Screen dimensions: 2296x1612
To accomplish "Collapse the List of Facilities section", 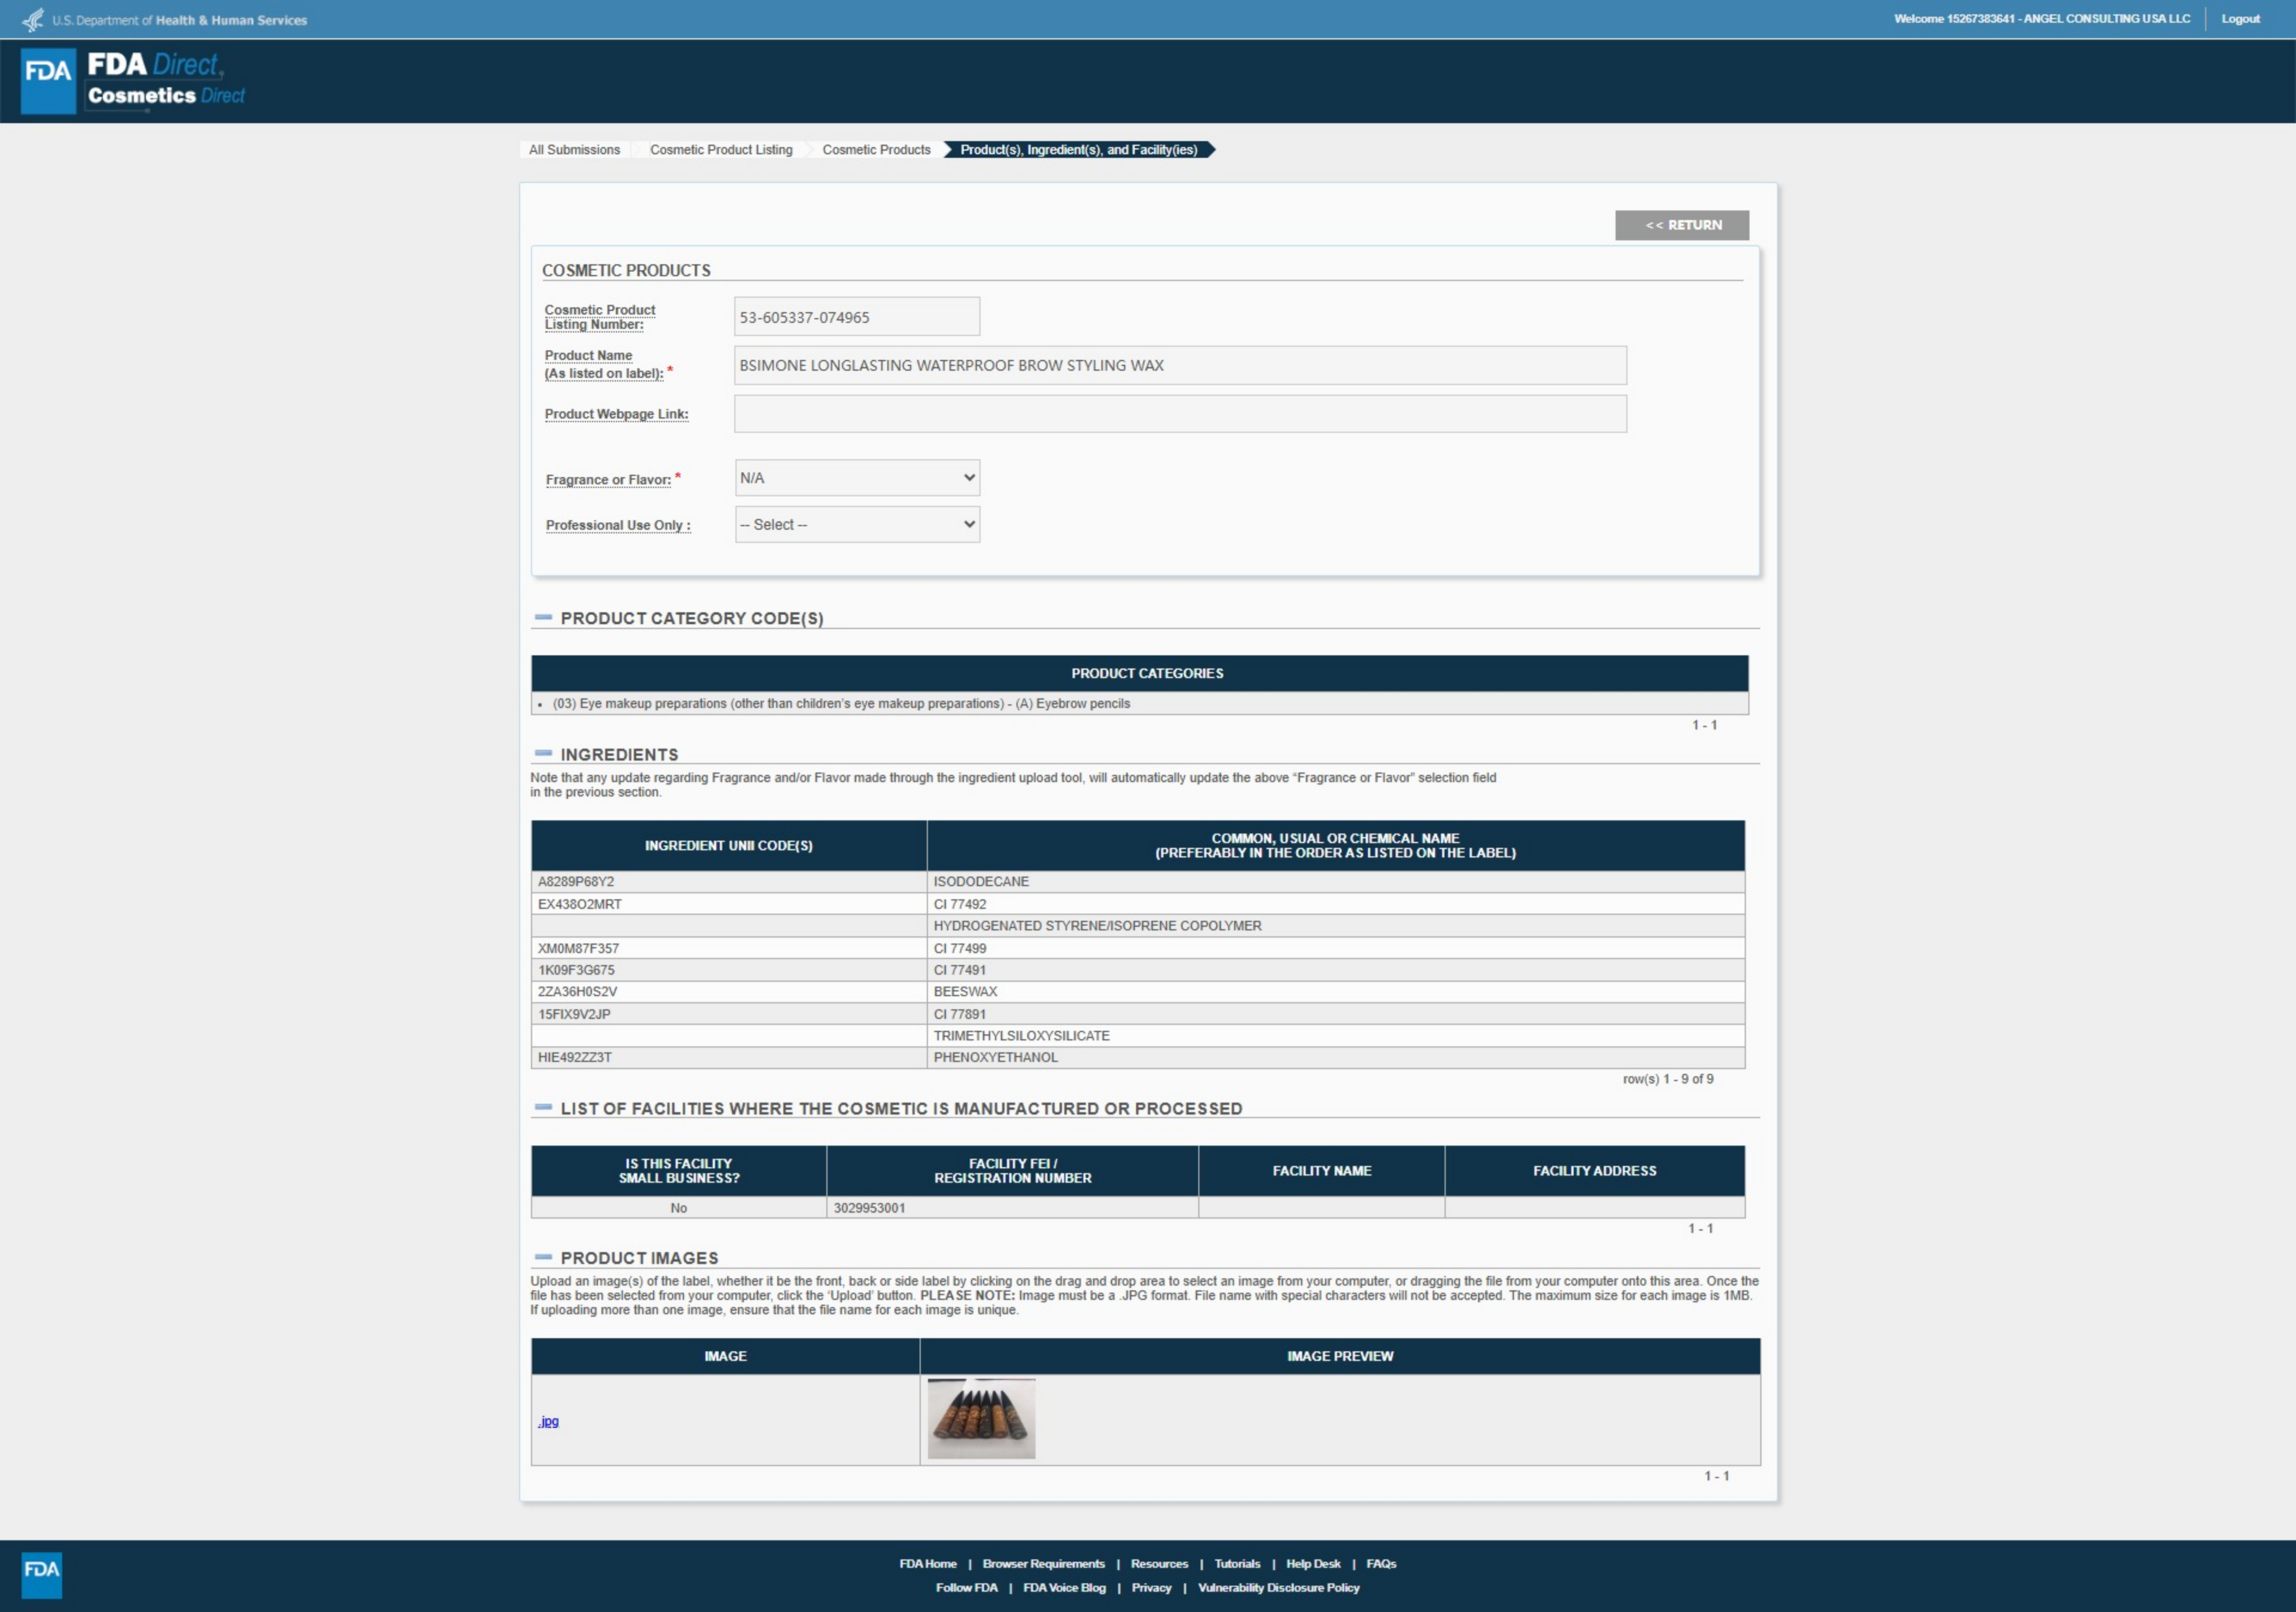I will pos(543,1108).
